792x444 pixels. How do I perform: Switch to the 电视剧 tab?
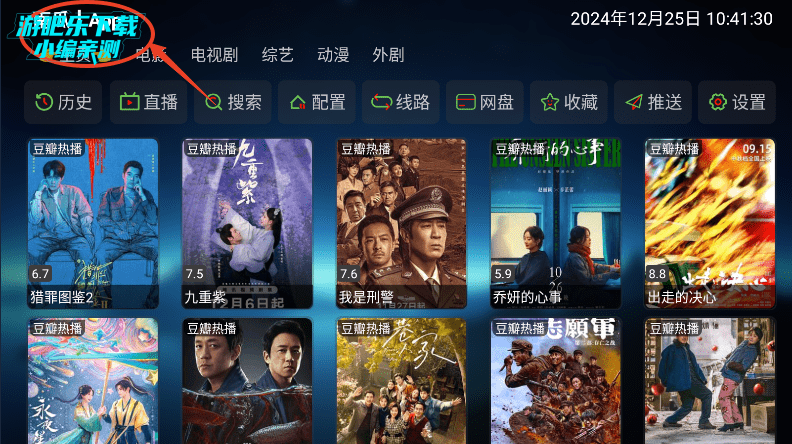coord(214,55)
